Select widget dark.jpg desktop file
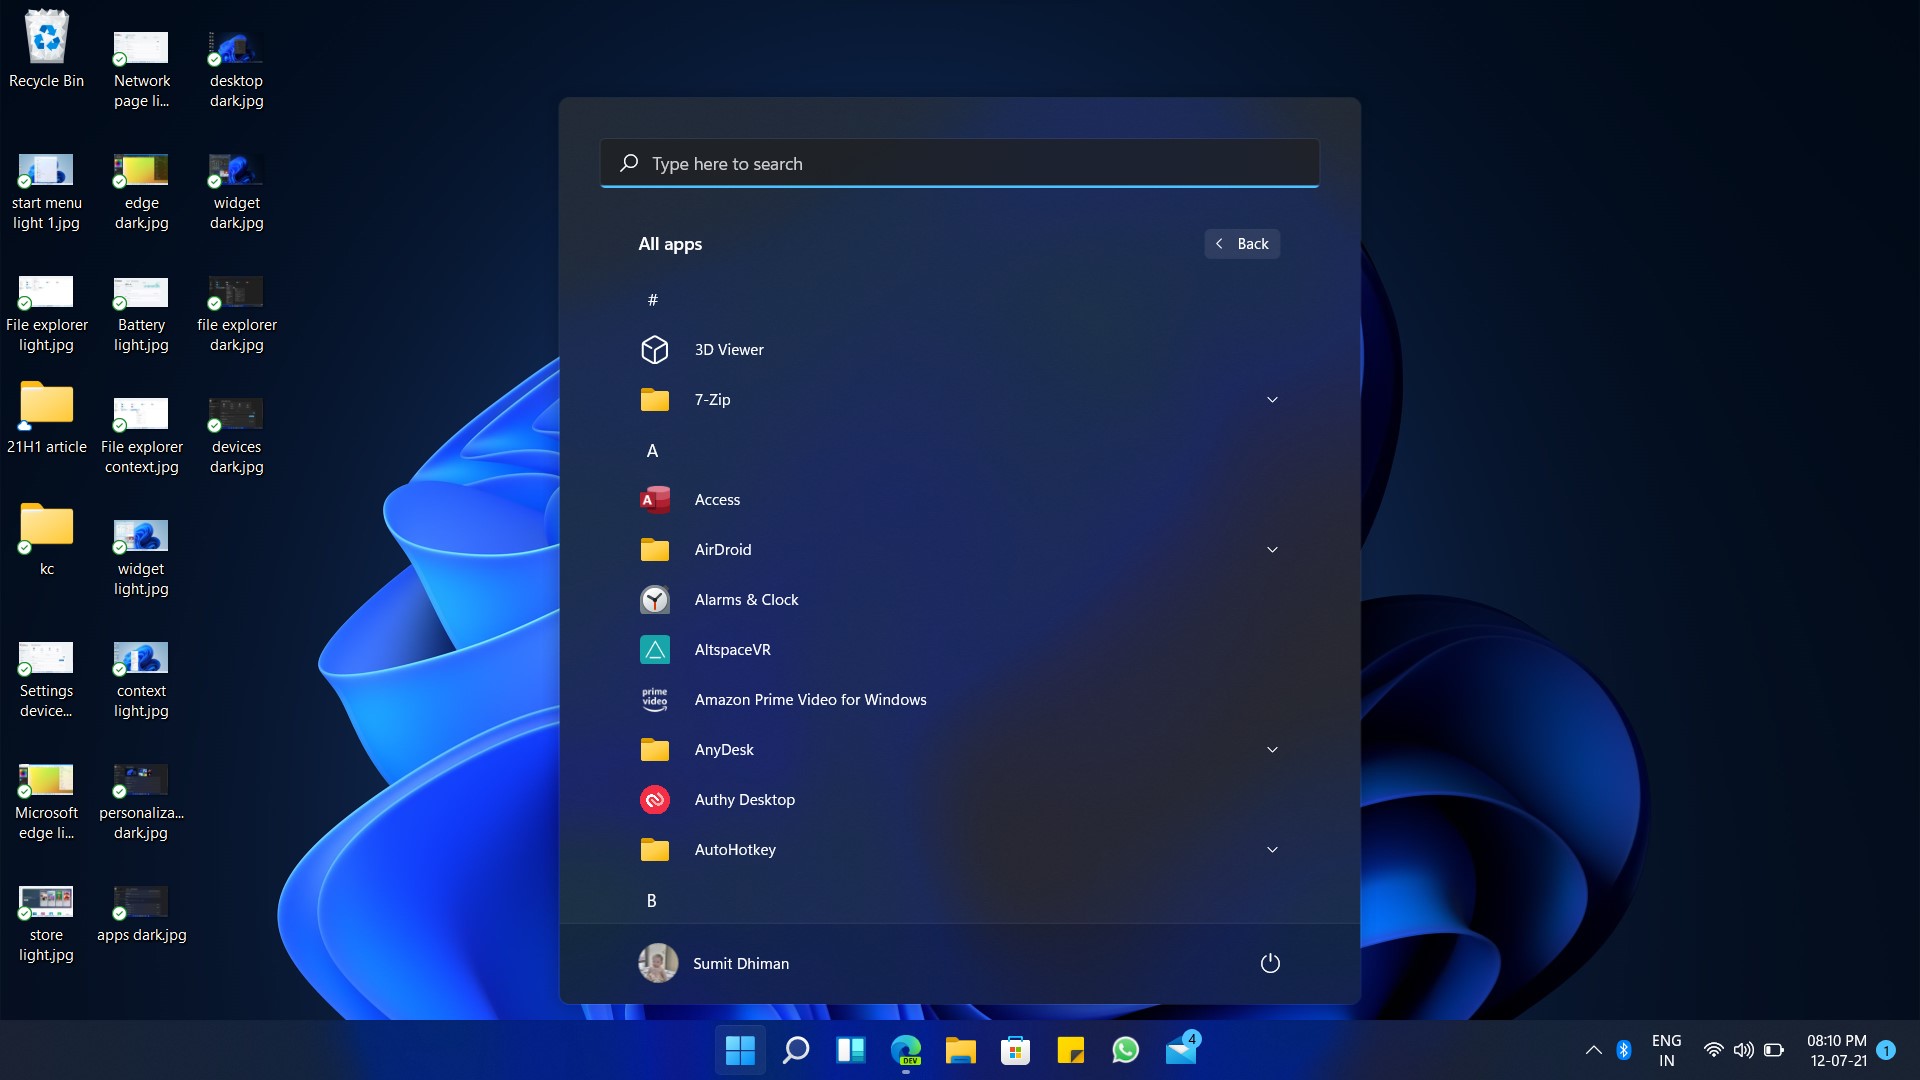Image resolution: width=1920 pixels, height=1080 pixels. [x=236, y=192]
